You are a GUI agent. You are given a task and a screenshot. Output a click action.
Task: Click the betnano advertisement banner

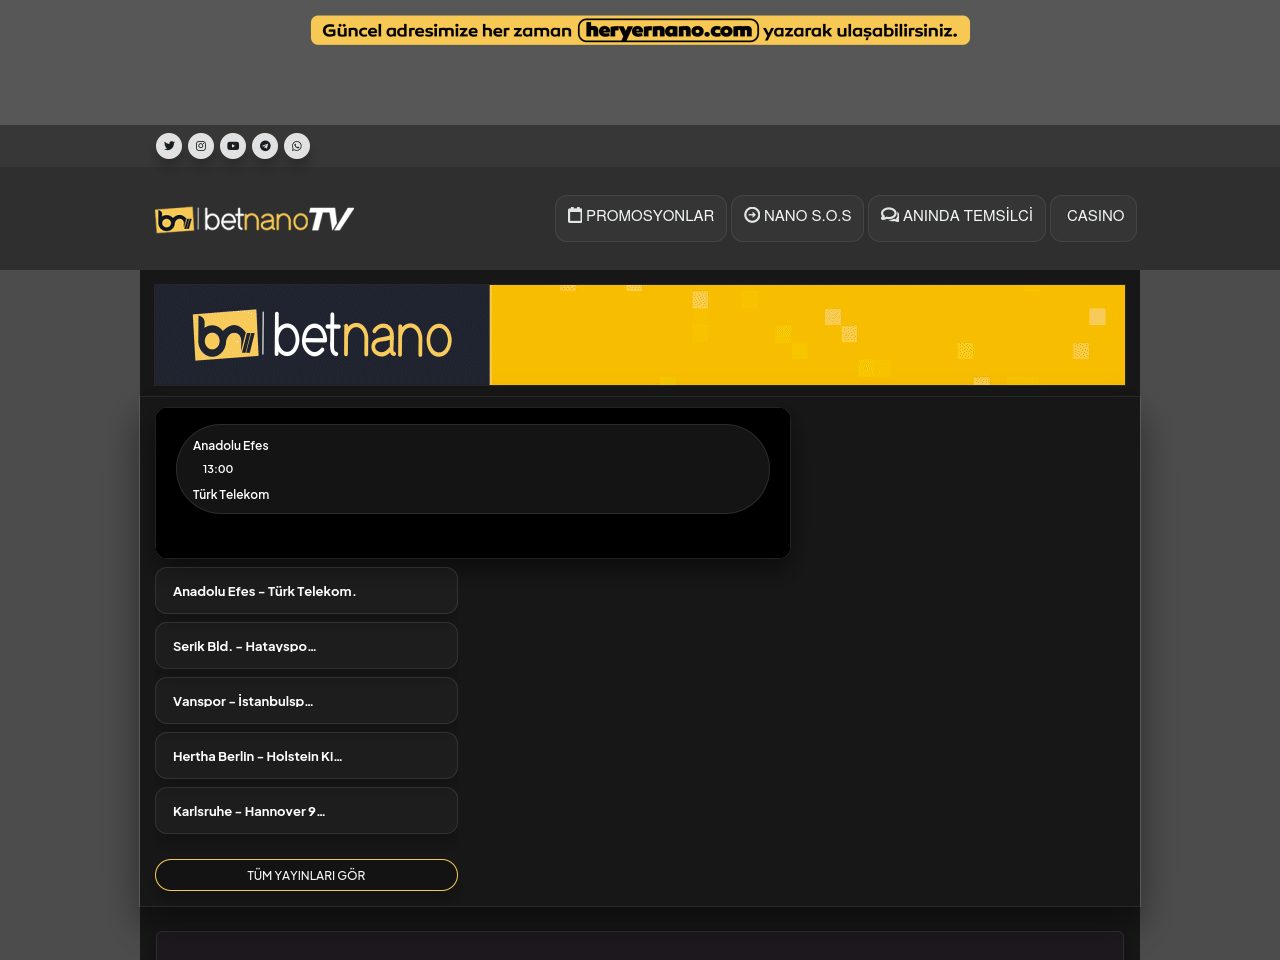click(640, 335)
